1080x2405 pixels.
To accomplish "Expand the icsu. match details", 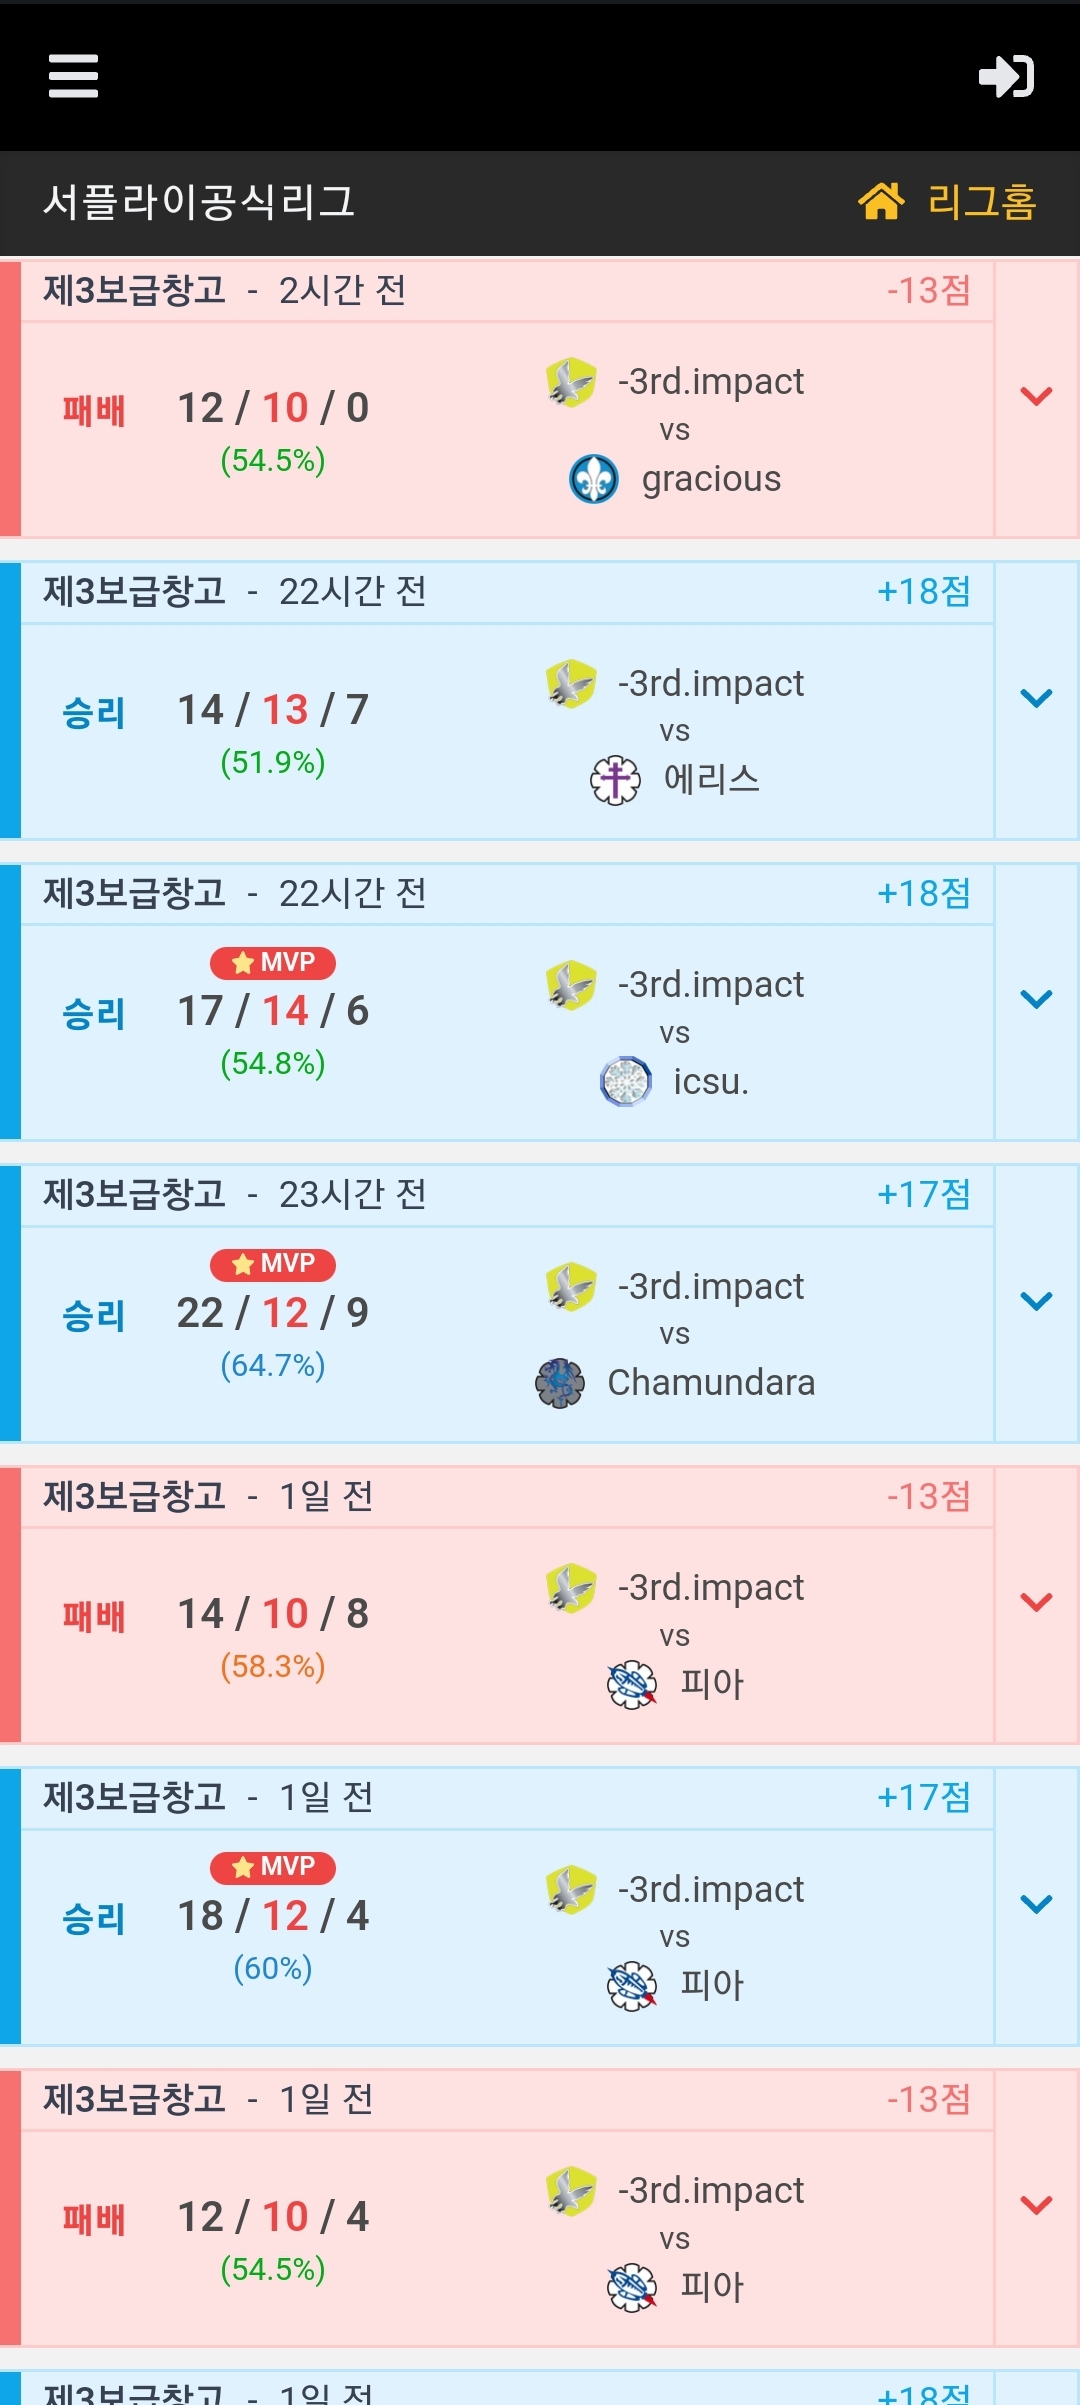I will [1036, 999].
